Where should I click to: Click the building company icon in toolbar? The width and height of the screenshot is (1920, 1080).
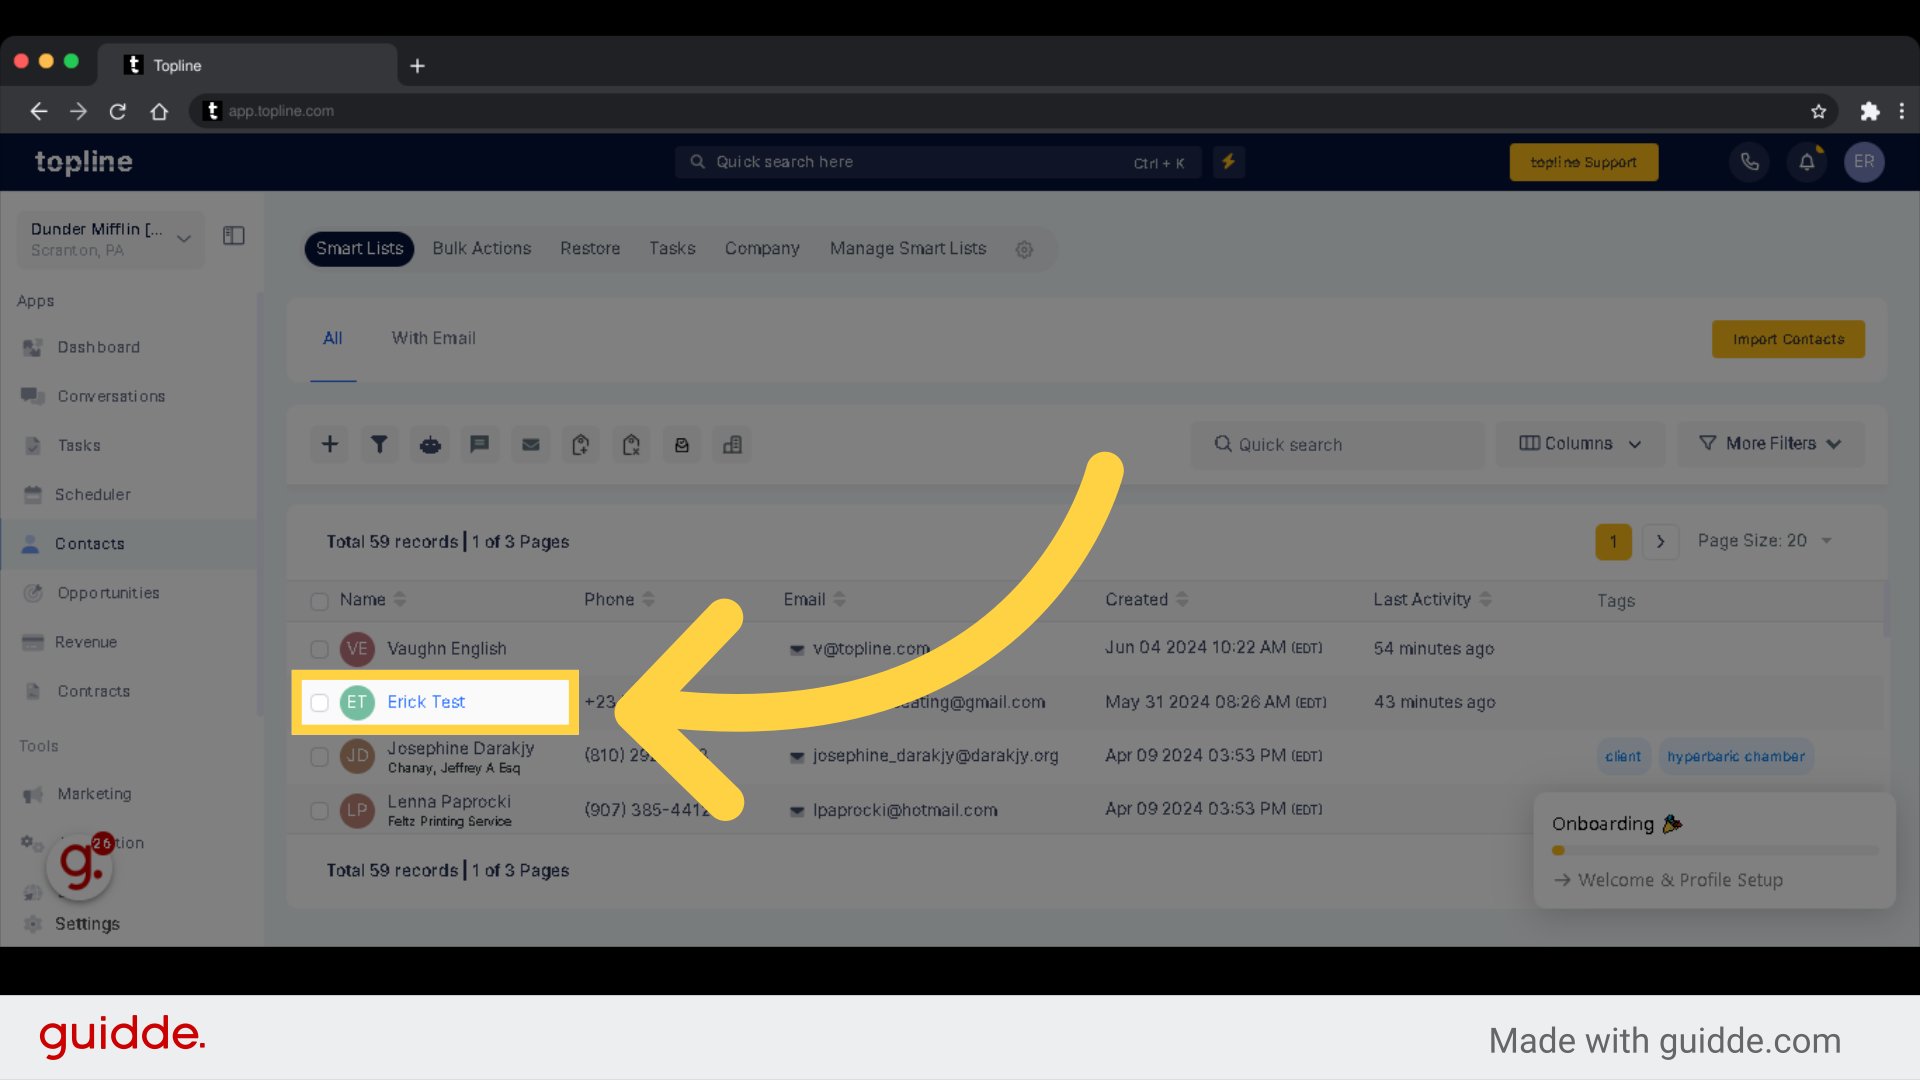732,444
